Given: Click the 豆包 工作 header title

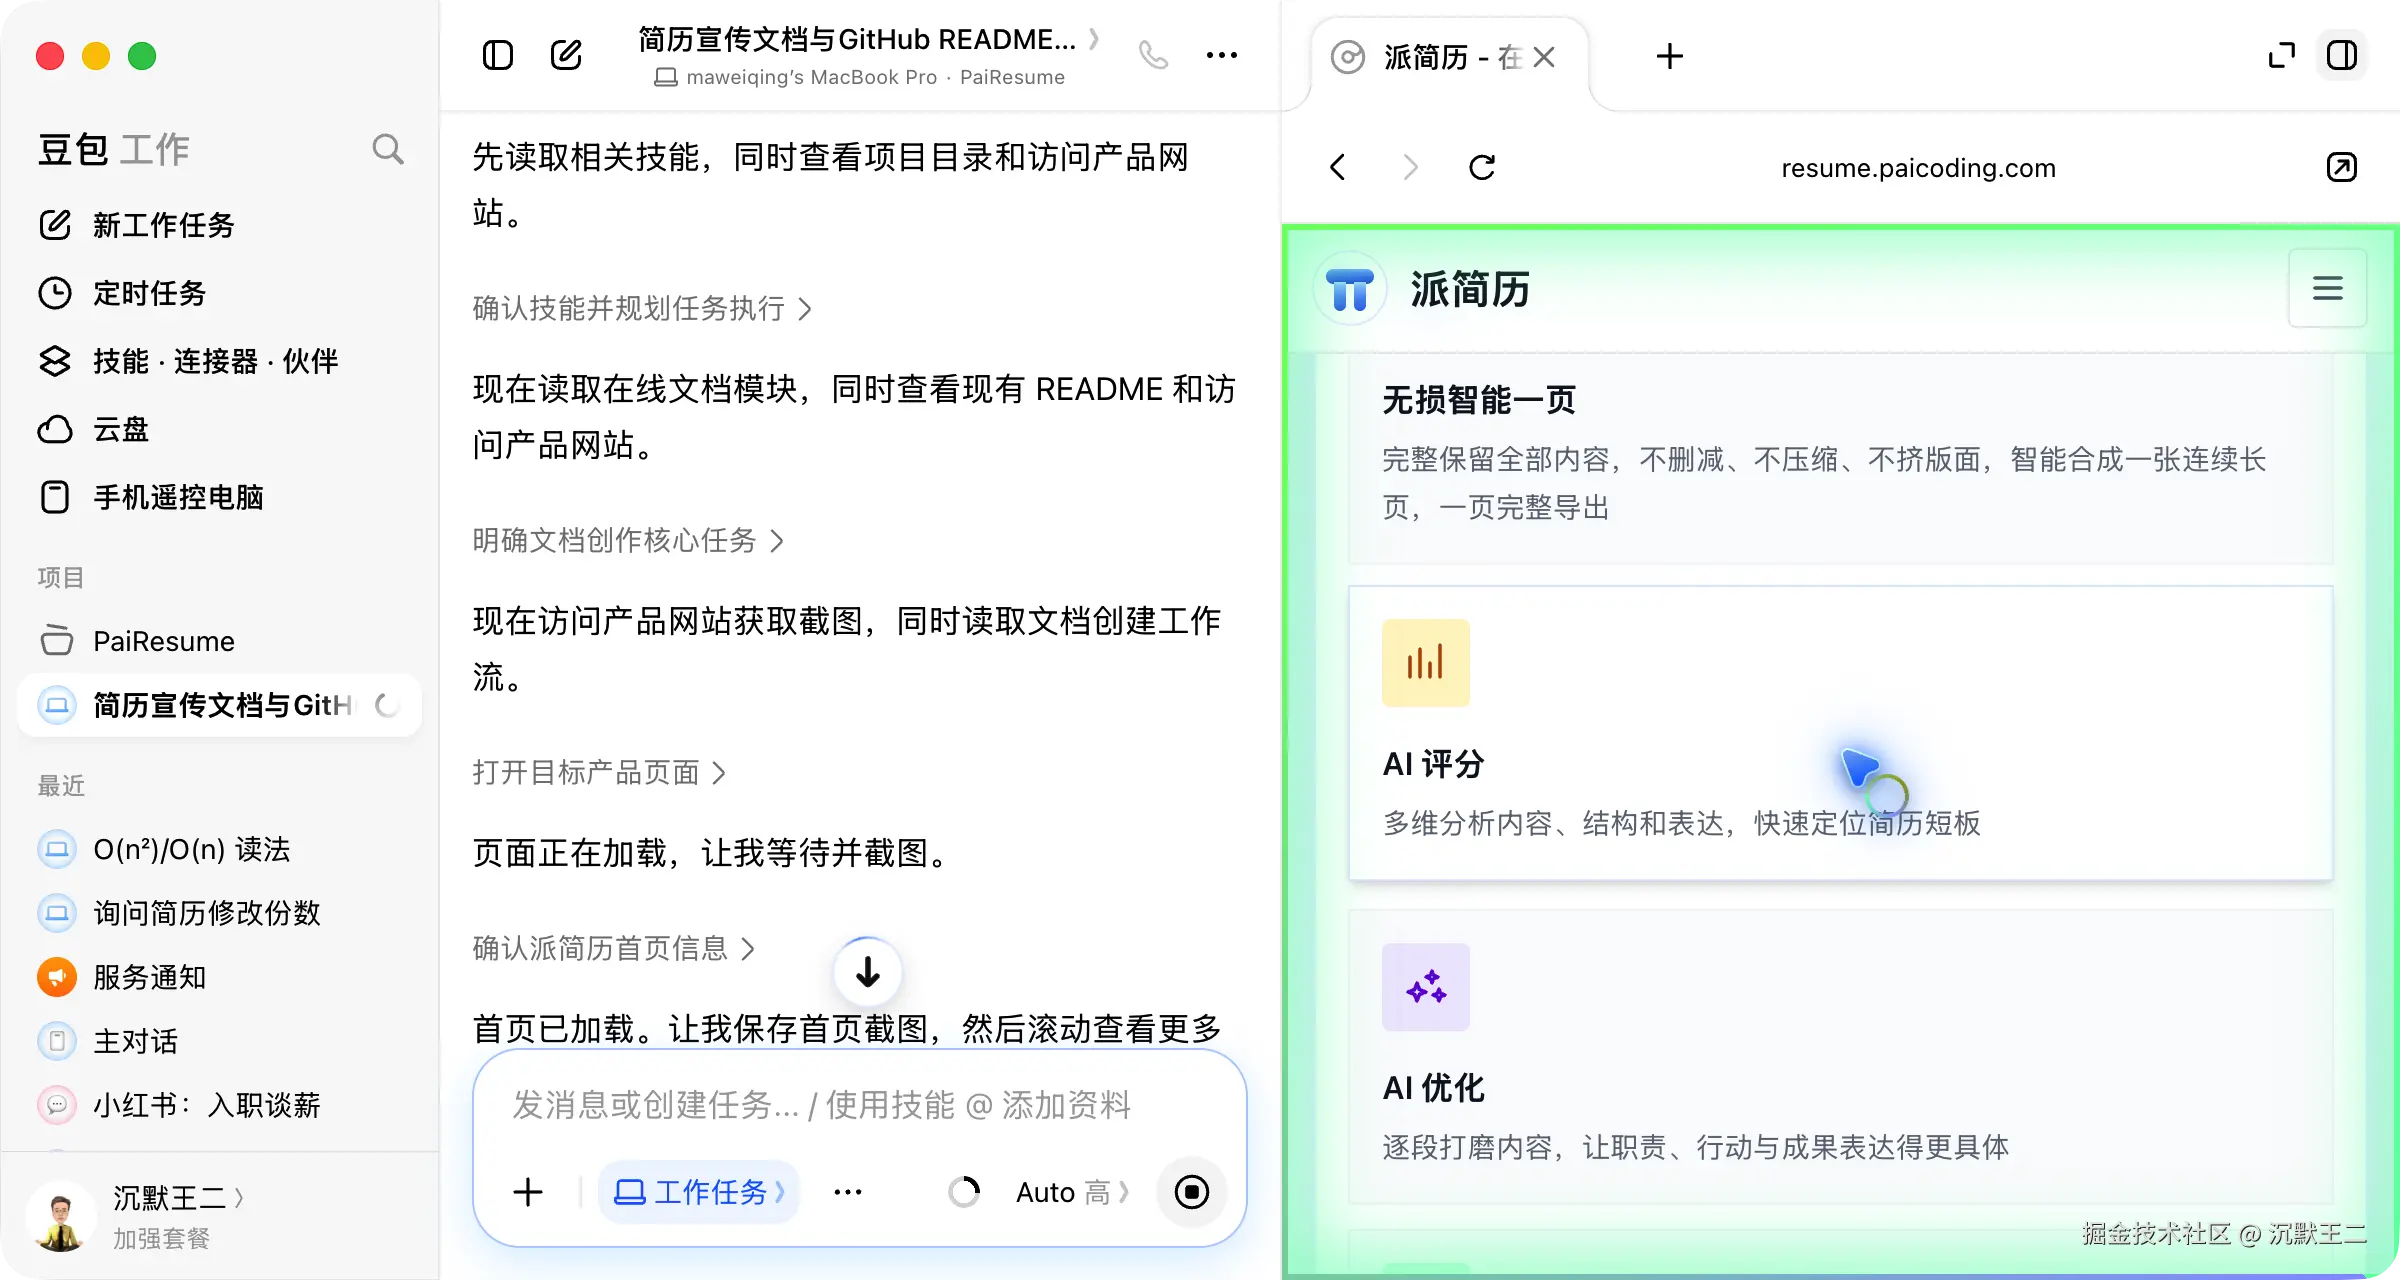Looking at the screenshot, I should 113,150.
